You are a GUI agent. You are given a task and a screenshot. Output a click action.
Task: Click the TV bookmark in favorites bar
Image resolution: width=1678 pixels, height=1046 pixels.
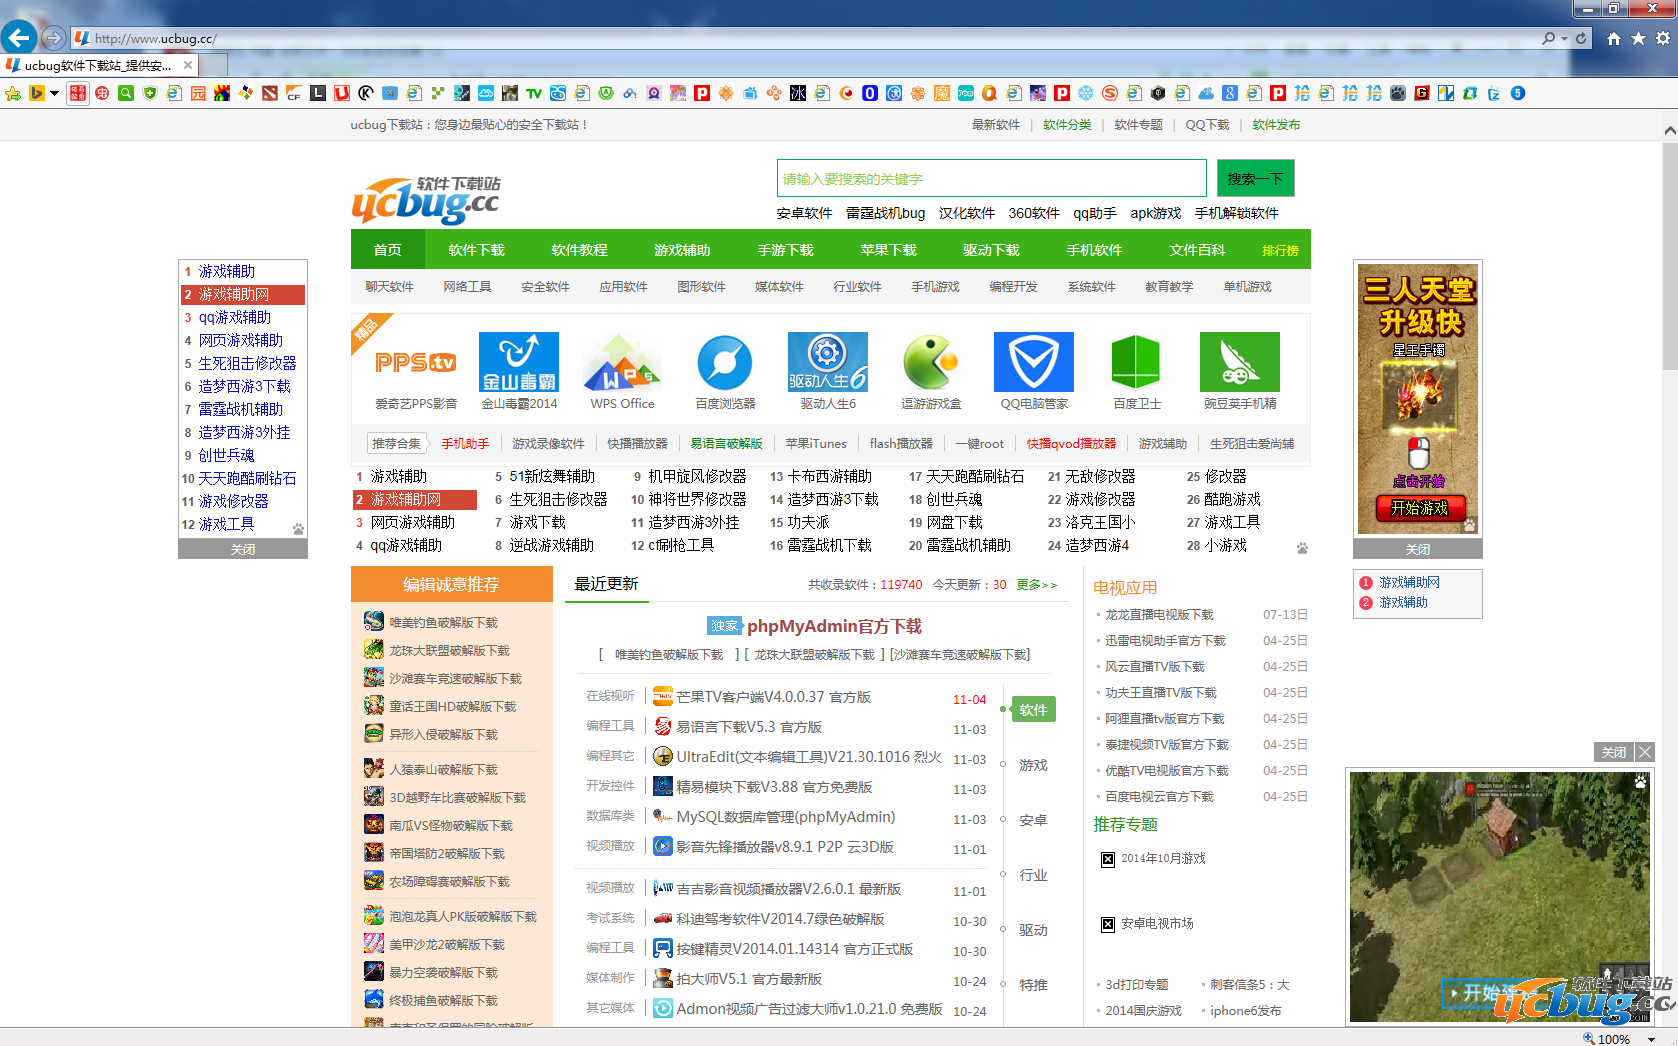534,93
